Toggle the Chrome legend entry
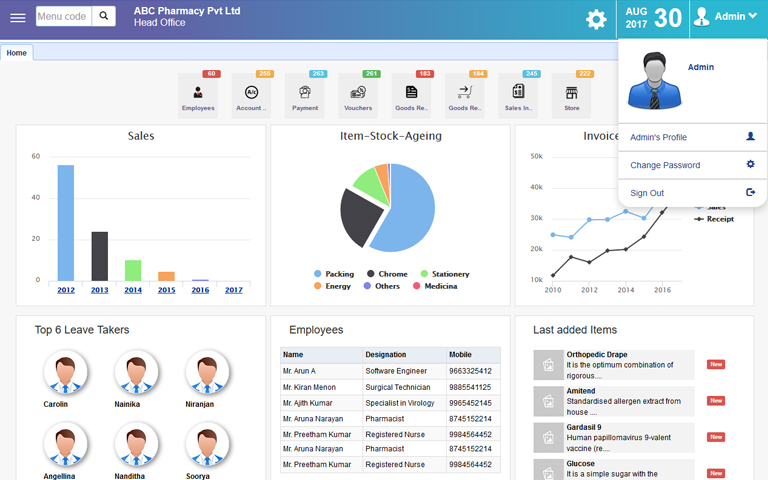 (x=387, y=274)
